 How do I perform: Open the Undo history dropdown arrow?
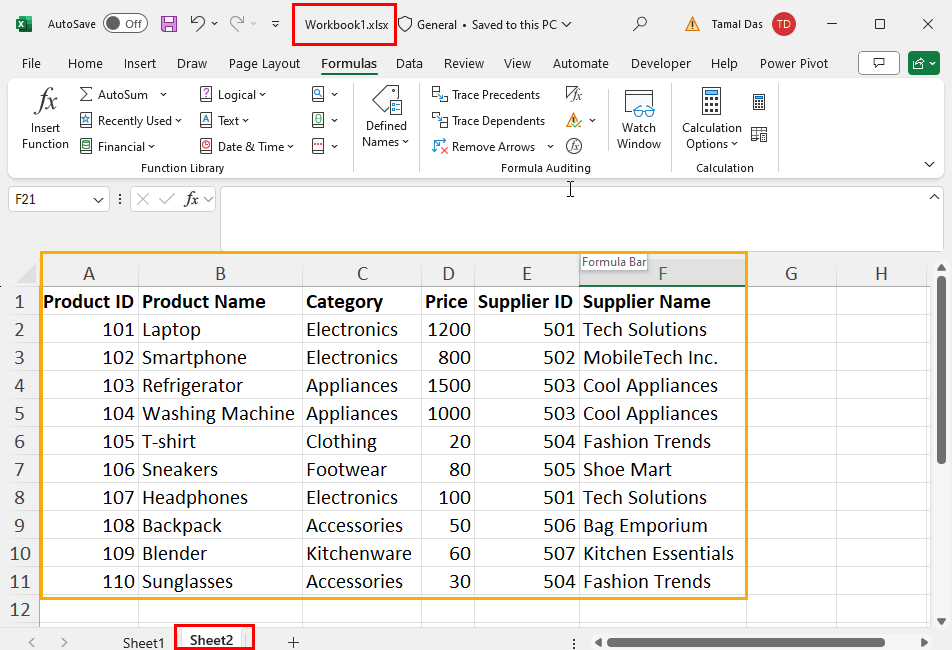[214, 24]
